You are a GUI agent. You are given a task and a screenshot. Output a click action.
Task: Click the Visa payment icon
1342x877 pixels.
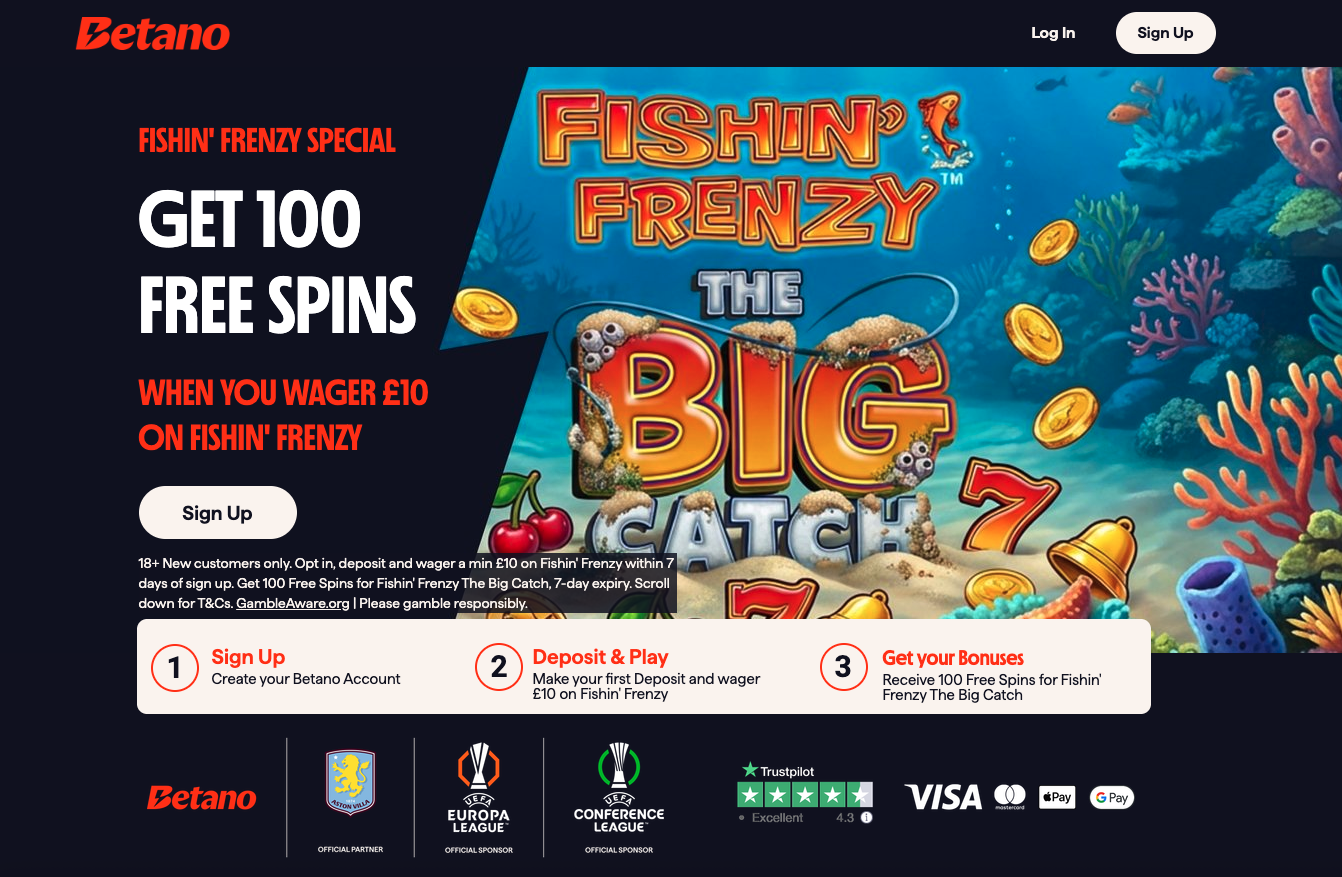tap(943, 797)
